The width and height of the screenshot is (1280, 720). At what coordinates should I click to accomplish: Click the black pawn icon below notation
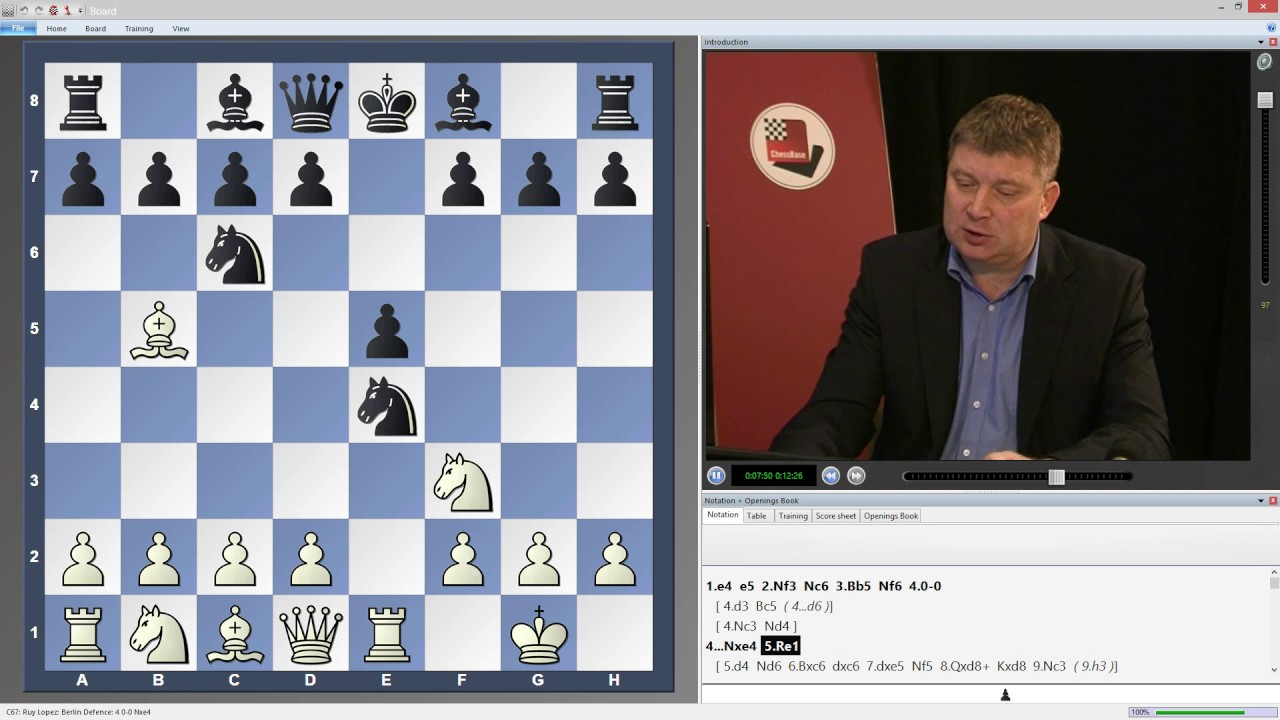click(1005, 695)
